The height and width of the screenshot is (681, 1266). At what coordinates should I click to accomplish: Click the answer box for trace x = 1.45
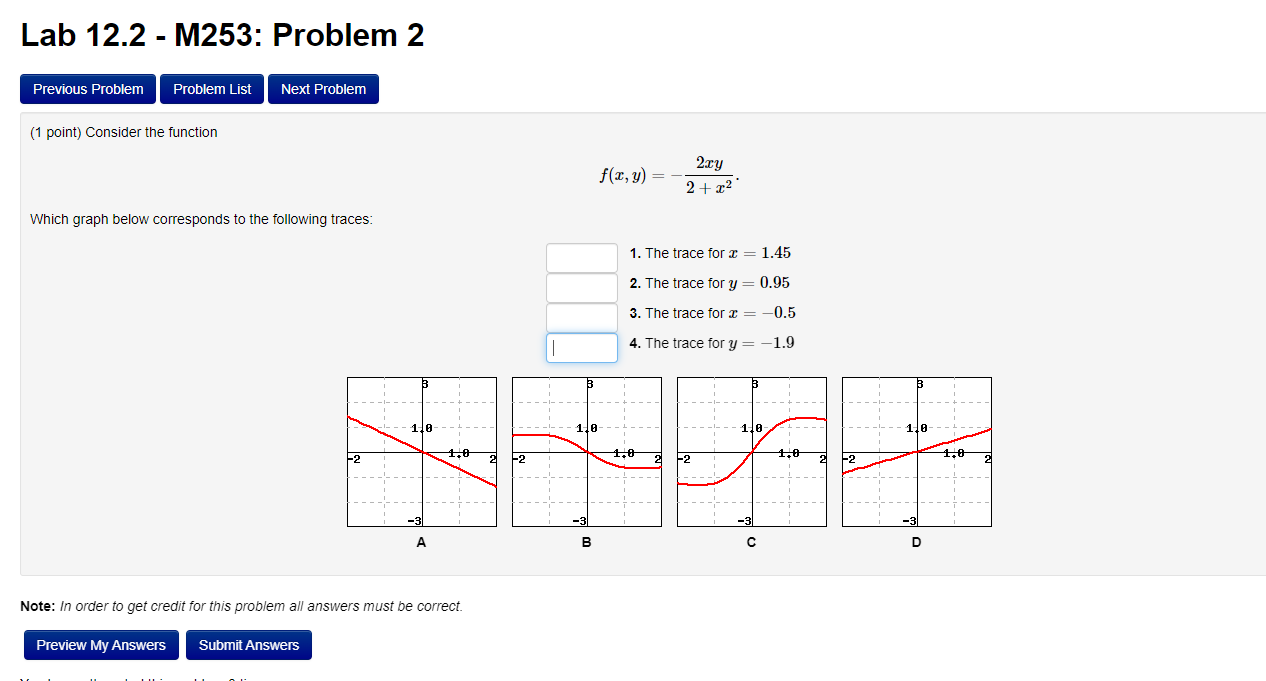click(x=581, y=257)
